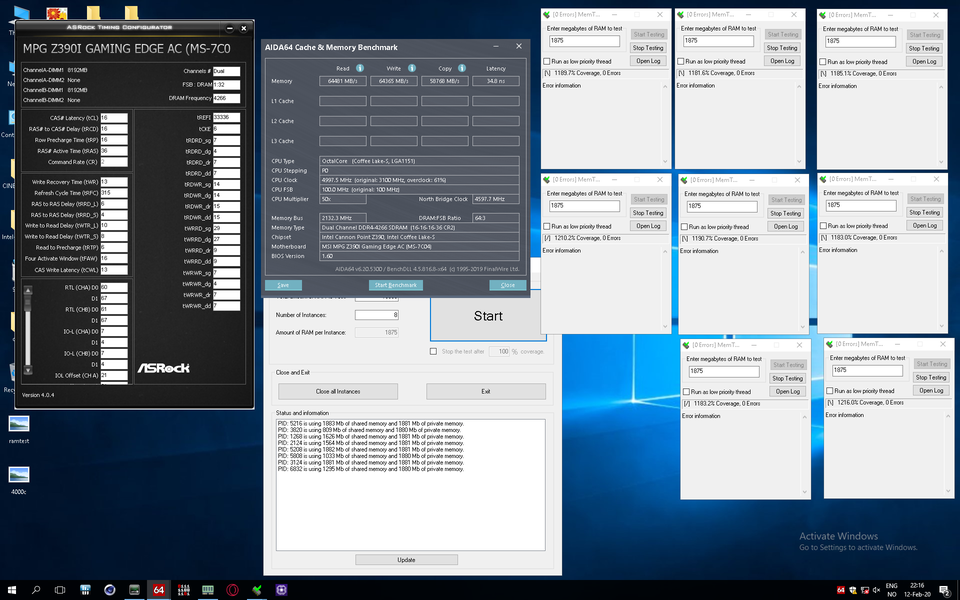Click the Close all Instances button
Image resolution: width=960 pixels, height=600 pixels.
(338, 391)
